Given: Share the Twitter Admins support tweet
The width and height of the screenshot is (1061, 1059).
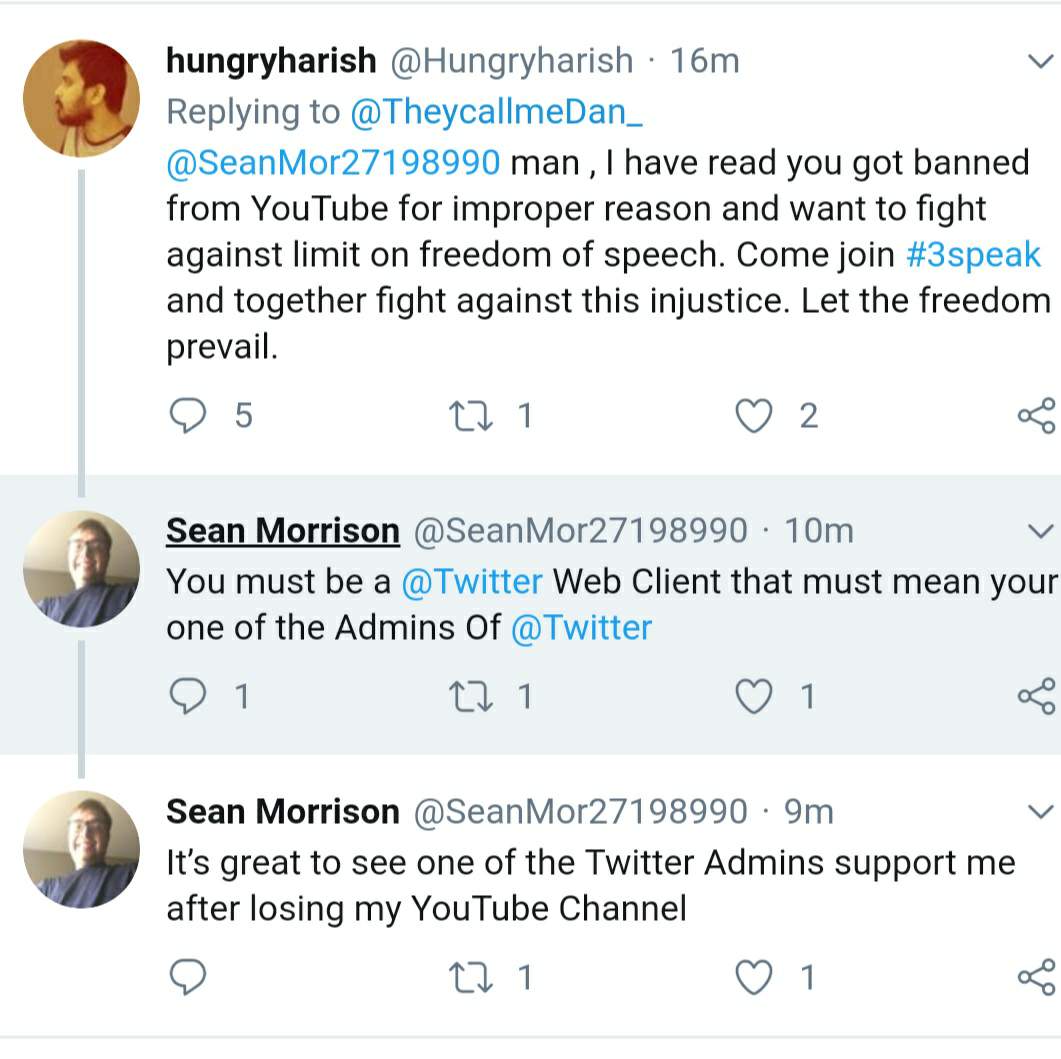Looking at the screenshot, I should (1035, 977).
